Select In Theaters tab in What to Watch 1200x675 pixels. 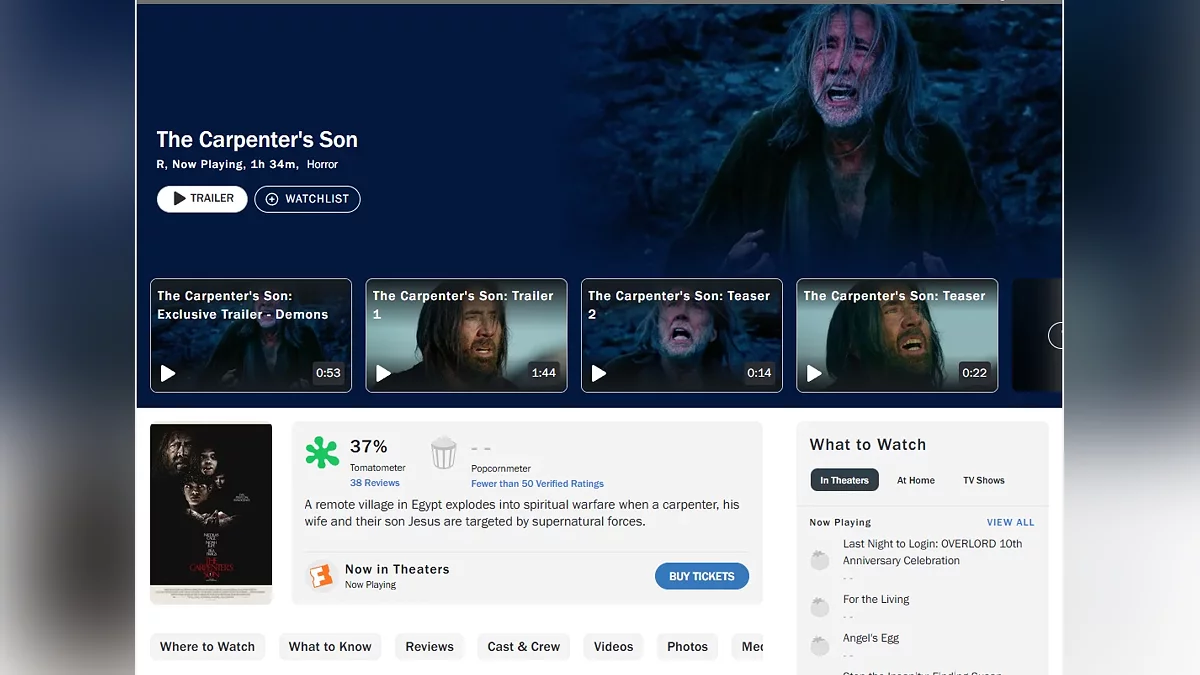[x=845, y=480]
